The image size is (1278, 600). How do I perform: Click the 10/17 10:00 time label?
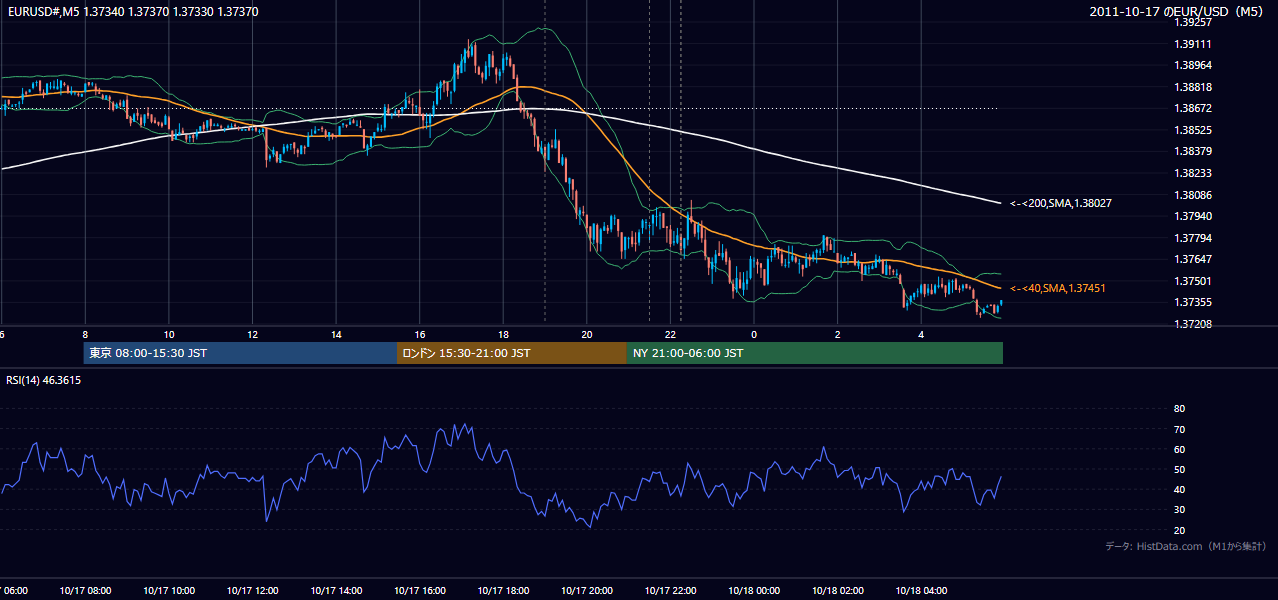click(169, 591)
